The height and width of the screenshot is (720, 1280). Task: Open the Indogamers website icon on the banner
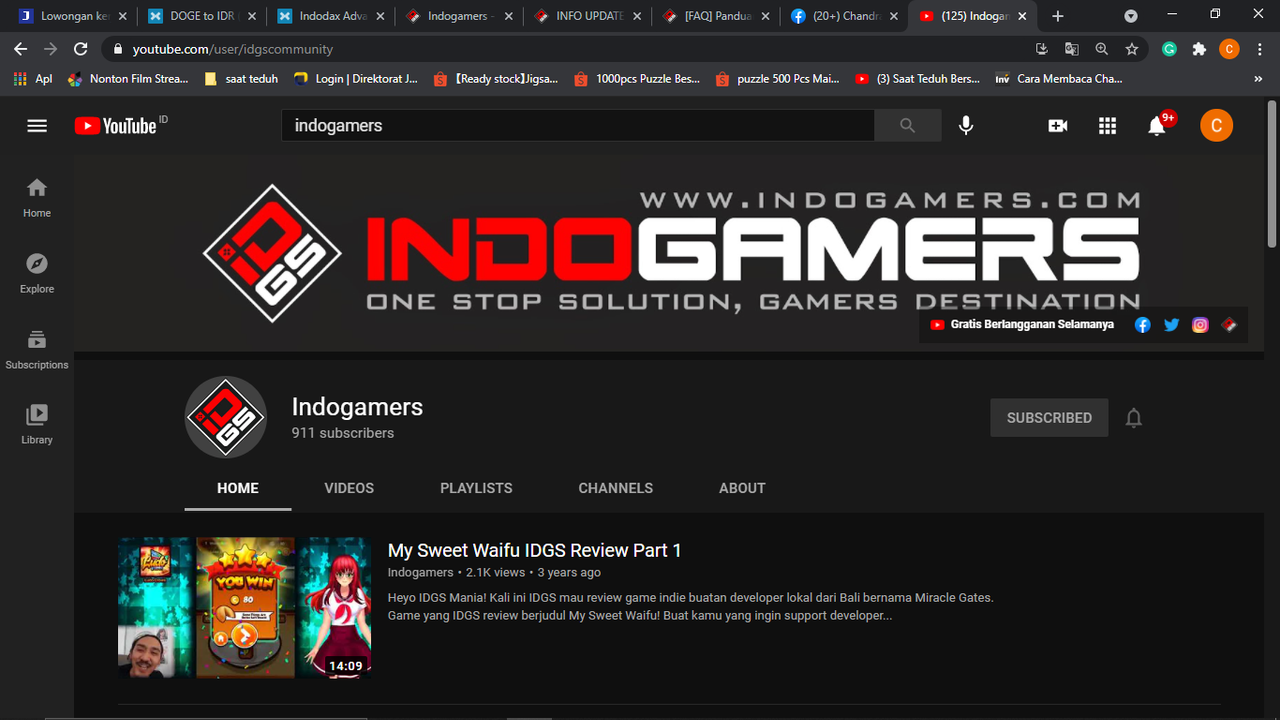point(1229,325)
